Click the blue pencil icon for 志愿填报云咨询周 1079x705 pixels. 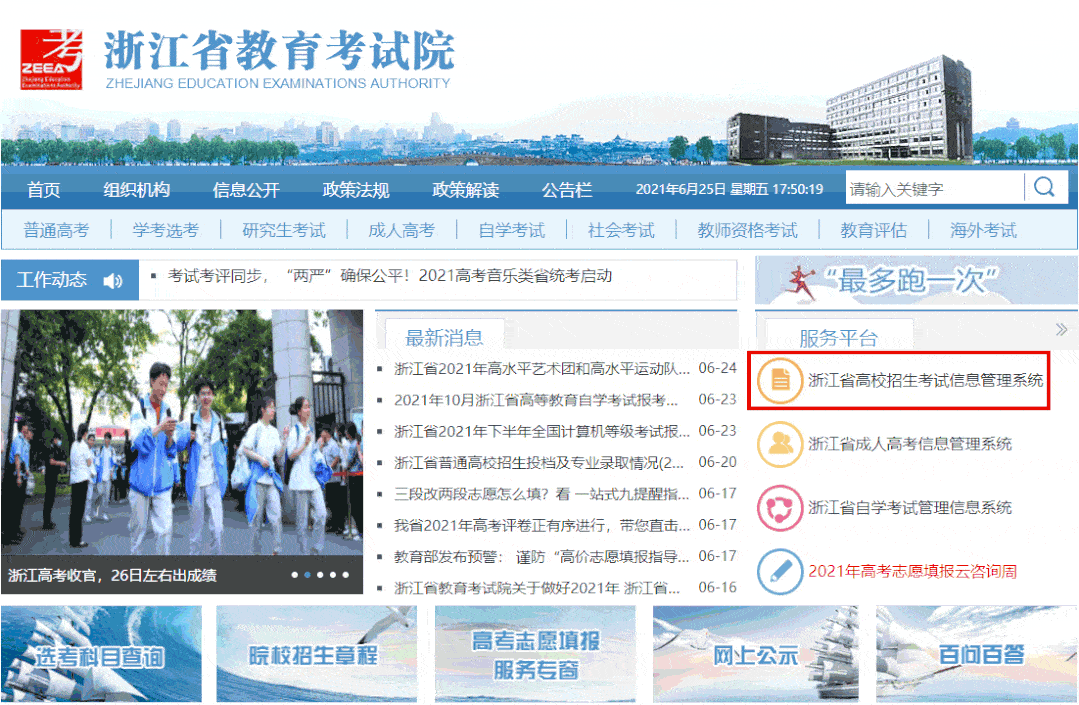(x=780, y=572)
